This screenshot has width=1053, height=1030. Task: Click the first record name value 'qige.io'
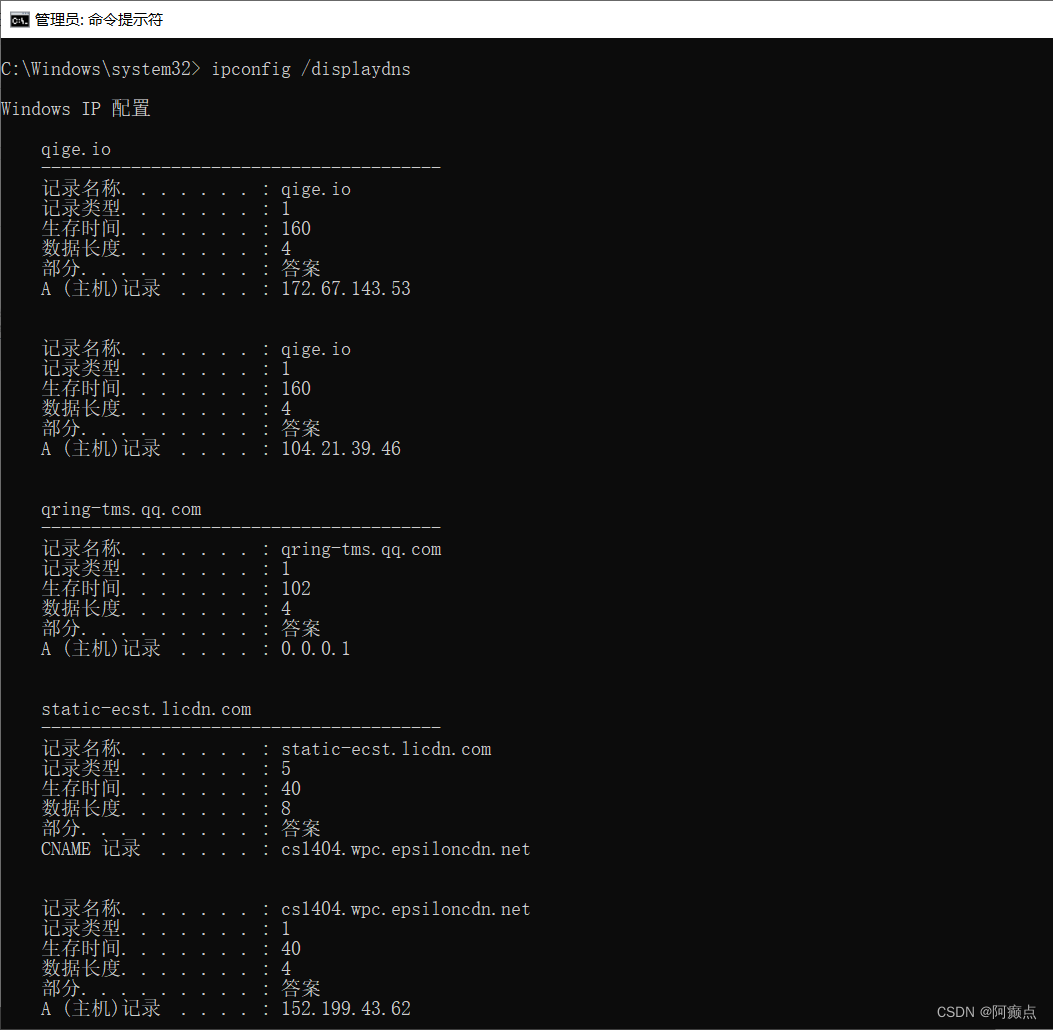coord(316,189)
